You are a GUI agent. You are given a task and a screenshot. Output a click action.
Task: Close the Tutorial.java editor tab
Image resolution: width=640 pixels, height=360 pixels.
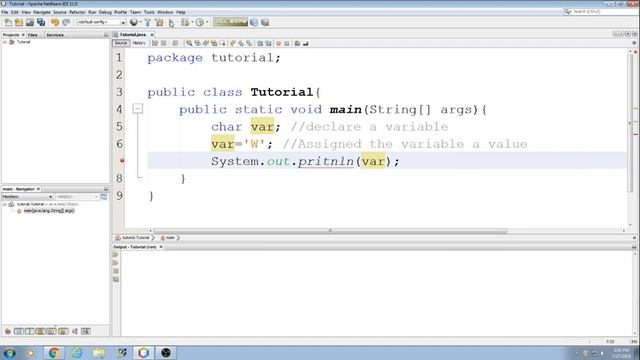pyautogui.click(x=152, y=35)
